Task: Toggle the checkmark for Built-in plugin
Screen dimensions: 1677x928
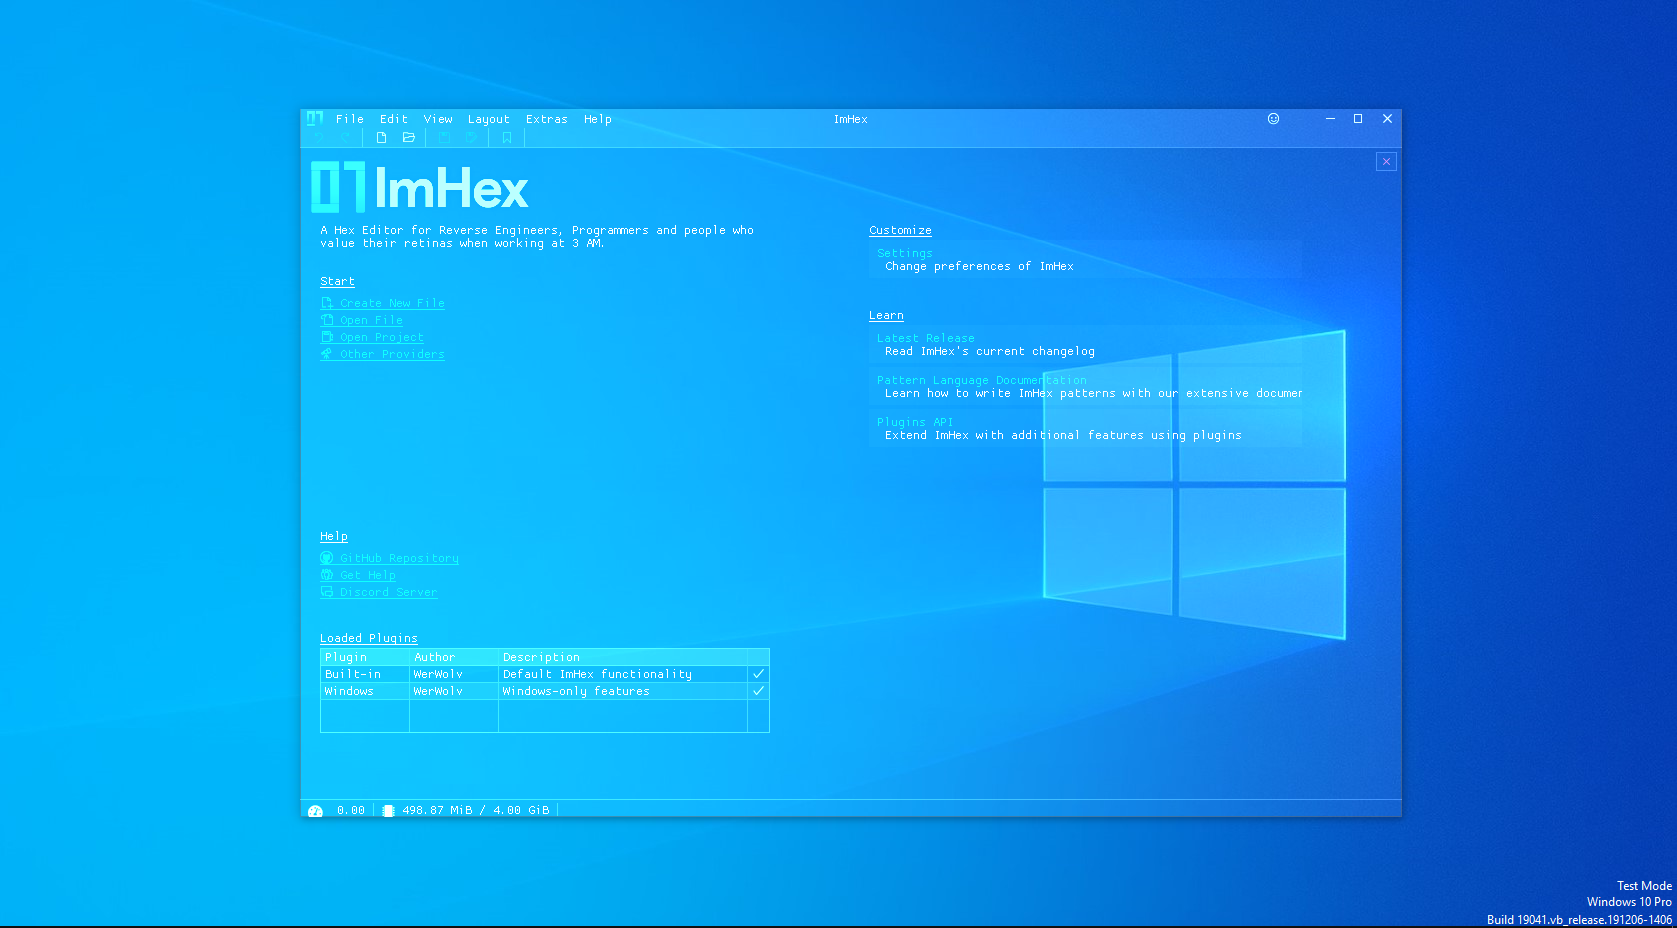Action: pyautogui.click(x=758, y=674)
